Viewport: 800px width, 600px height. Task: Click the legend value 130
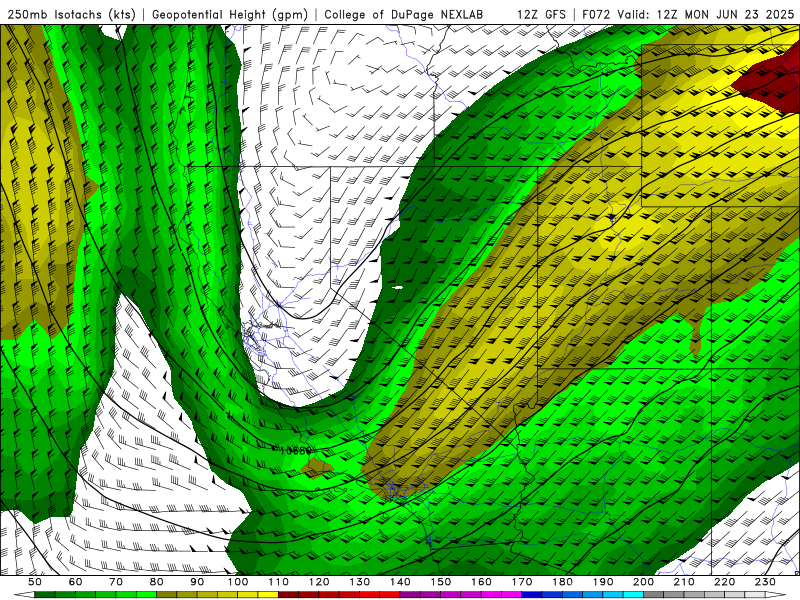(x=360, y=582)
